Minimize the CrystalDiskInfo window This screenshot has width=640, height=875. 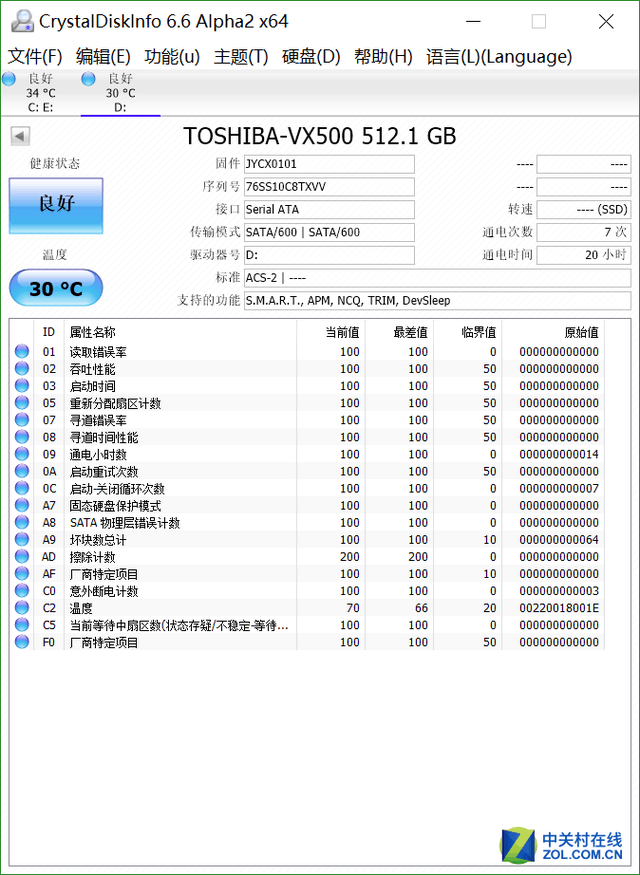473,22
